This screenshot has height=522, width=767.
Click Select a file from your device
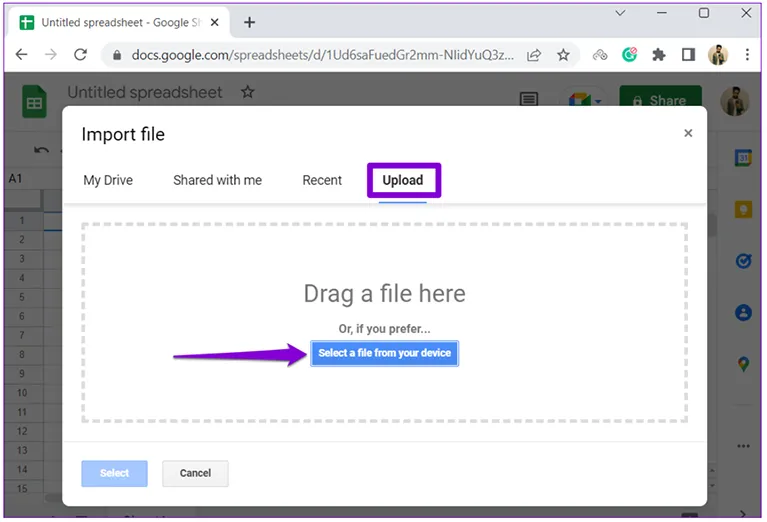click(x=384, y=353)
